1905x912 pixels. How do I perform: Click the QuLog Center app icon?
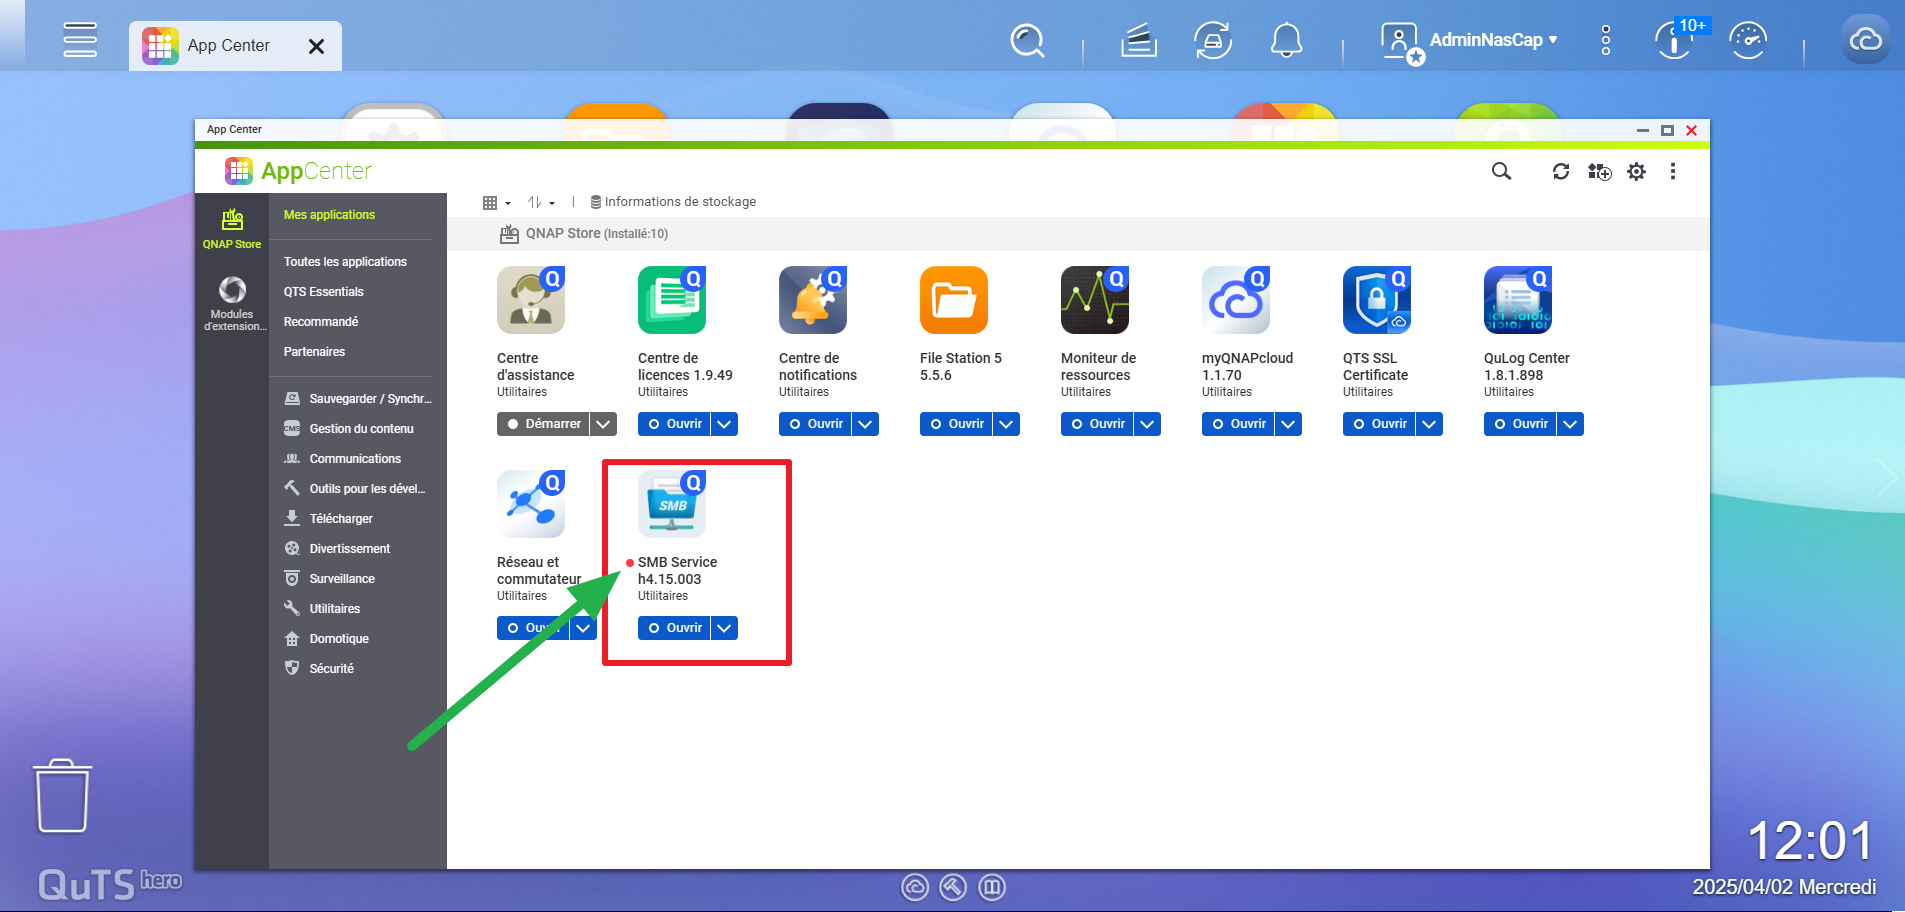point(1518,300)
